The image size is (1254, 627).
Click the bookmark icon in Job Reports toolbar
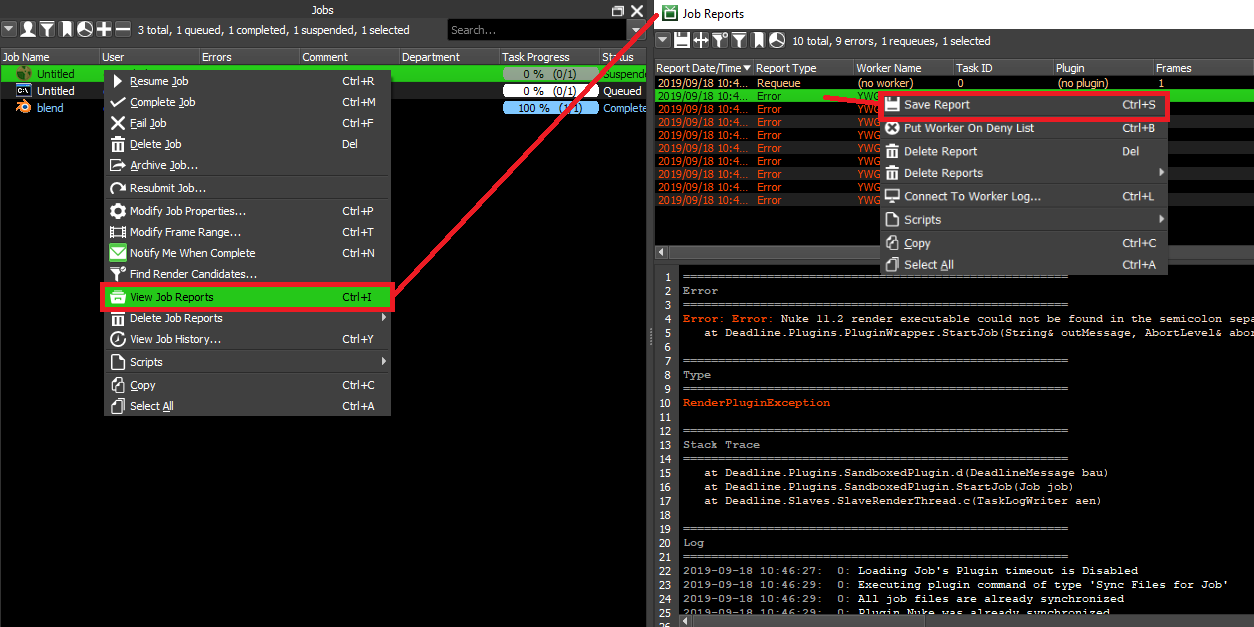click(x=758, y=41)
